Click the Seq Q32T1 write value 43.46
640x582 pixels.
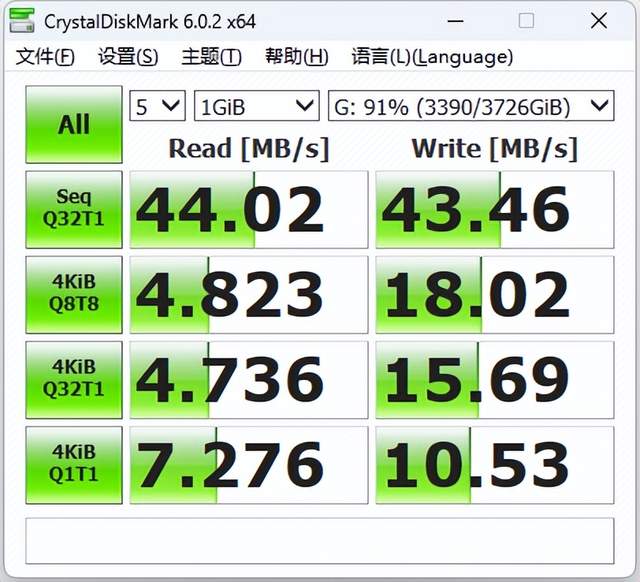pyautogui.click(x=495, y=209)
